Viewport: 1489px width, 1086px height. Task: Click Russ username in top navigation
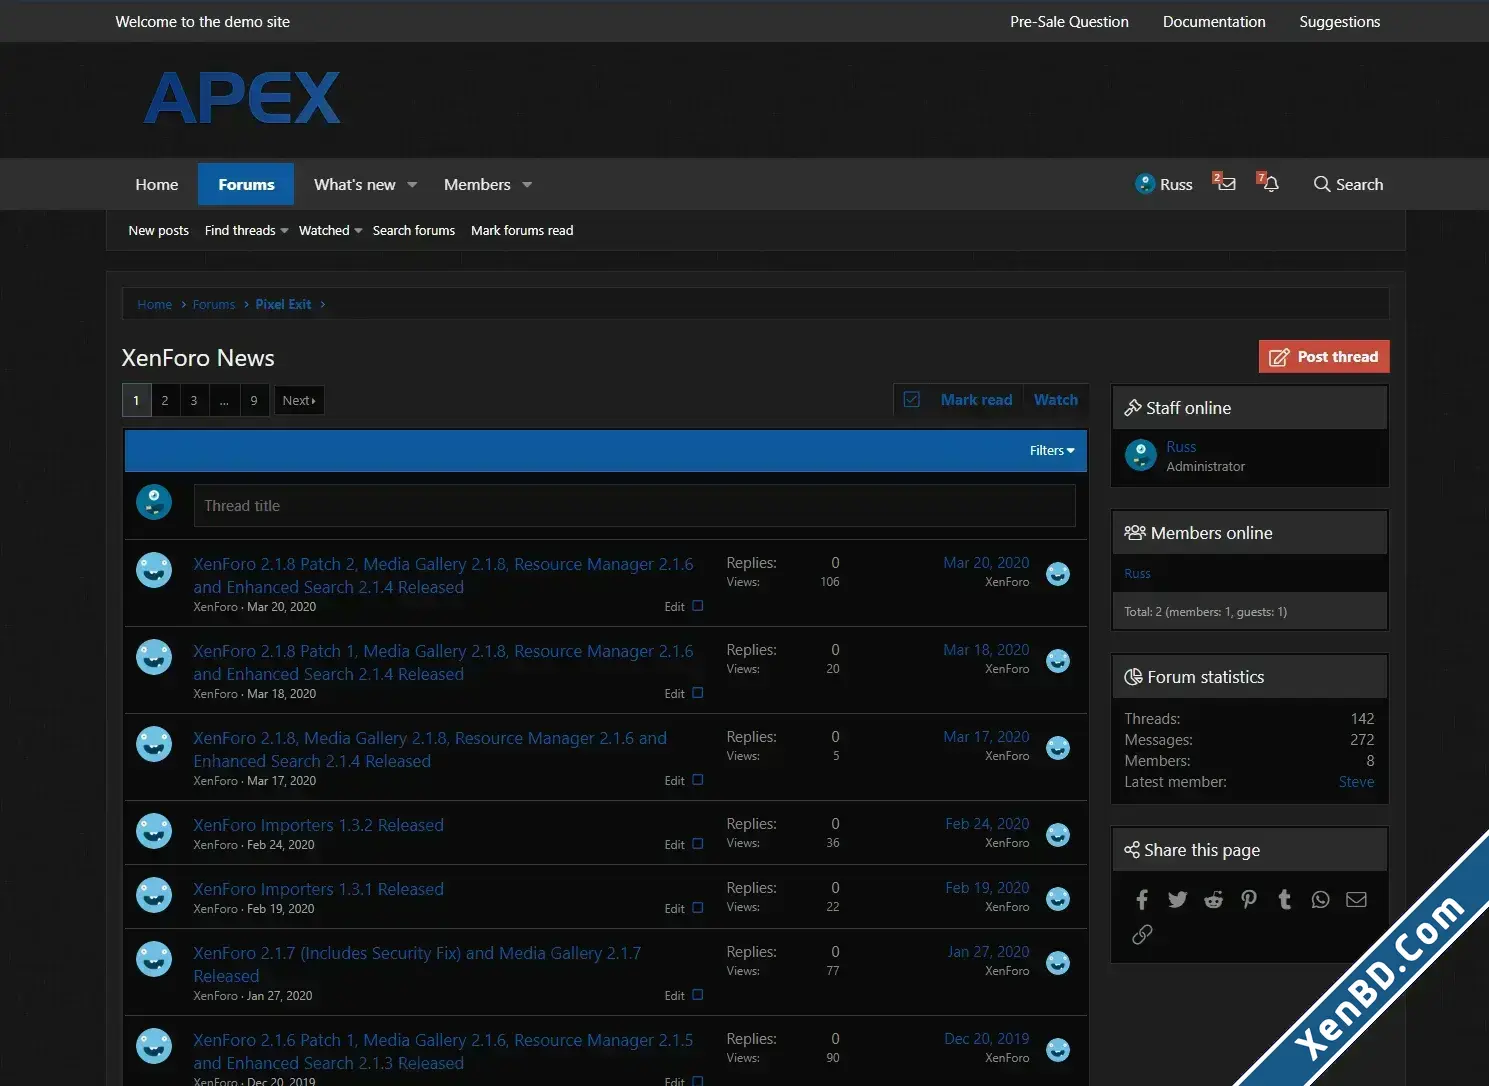point(1176,184)
